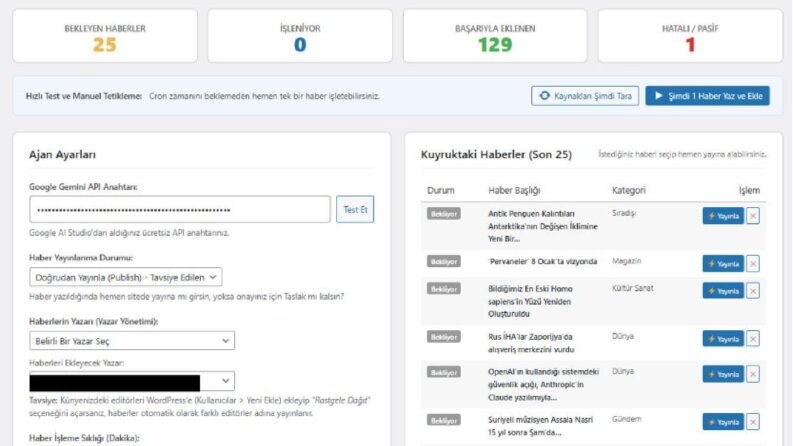This screenshot has width=793, height=446.
Task: Publish the Assala Nasri news item
Action: pos(723,422)
